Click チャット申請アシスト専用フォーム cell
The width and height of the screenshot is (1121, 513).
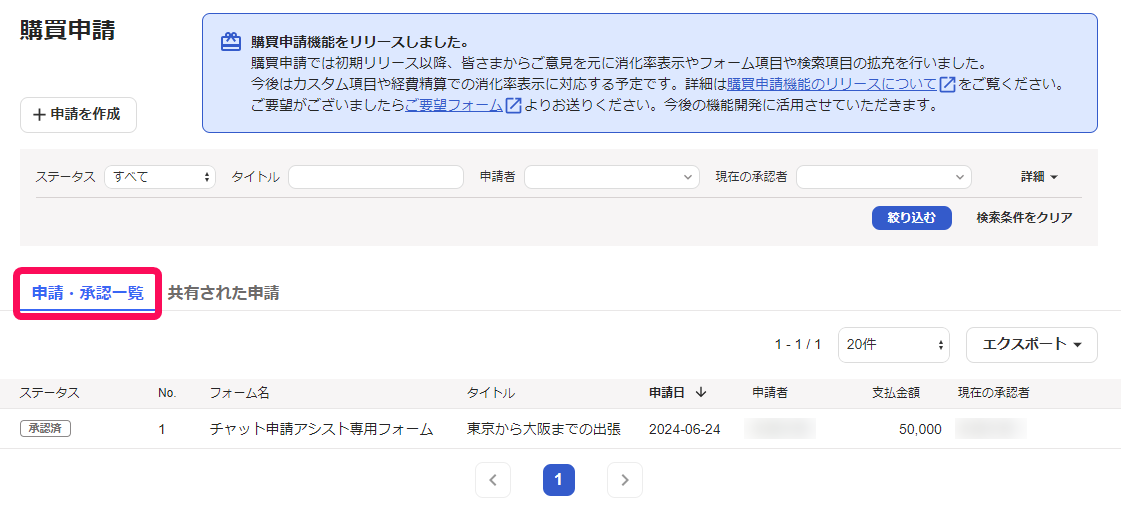322,429
